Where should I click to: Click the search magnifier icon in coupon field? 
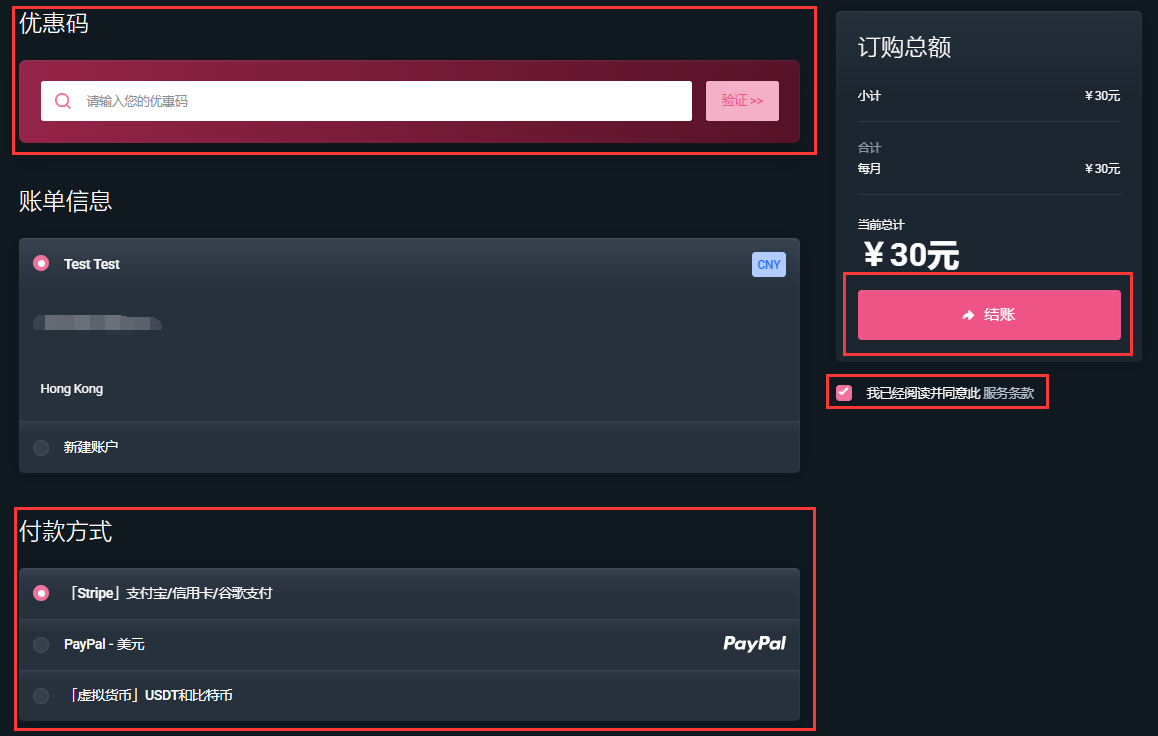coord(63,101)
